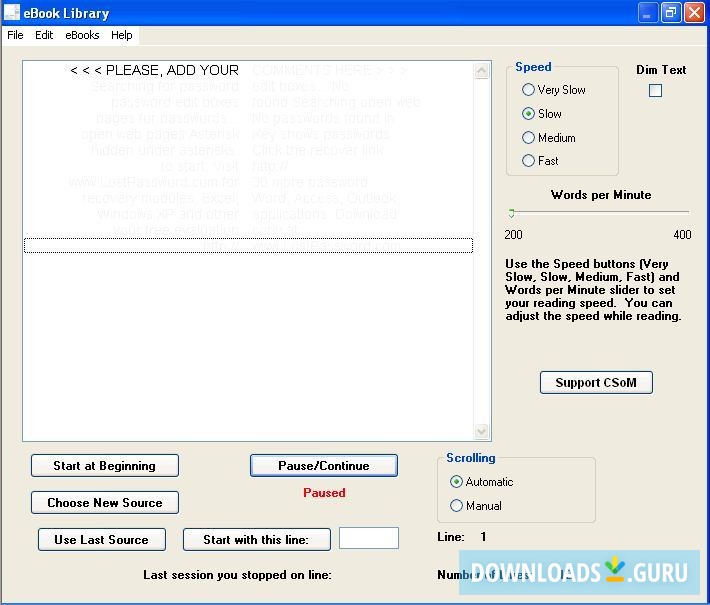Click the red Paused status label
This screenshot has width=710, height=605.
point(324,493)
